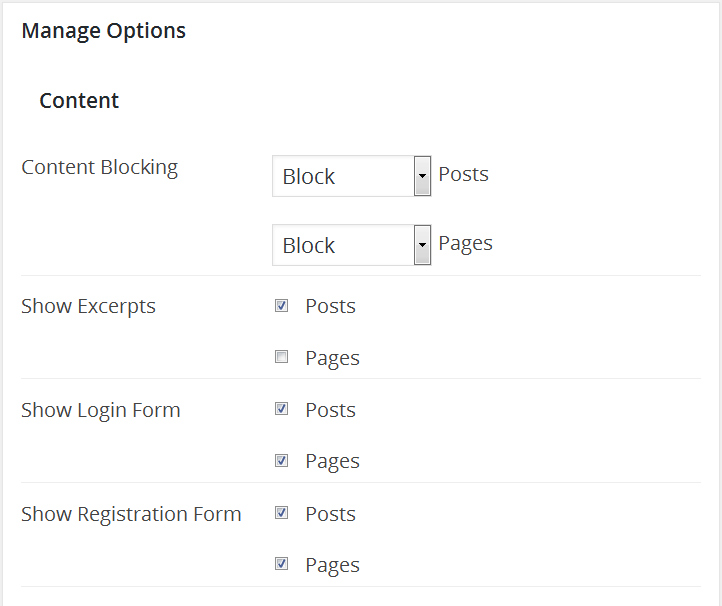Click the Content section heading
This screenshot has height=606, width=722.
pyautogui.click(x=79, y=101)
